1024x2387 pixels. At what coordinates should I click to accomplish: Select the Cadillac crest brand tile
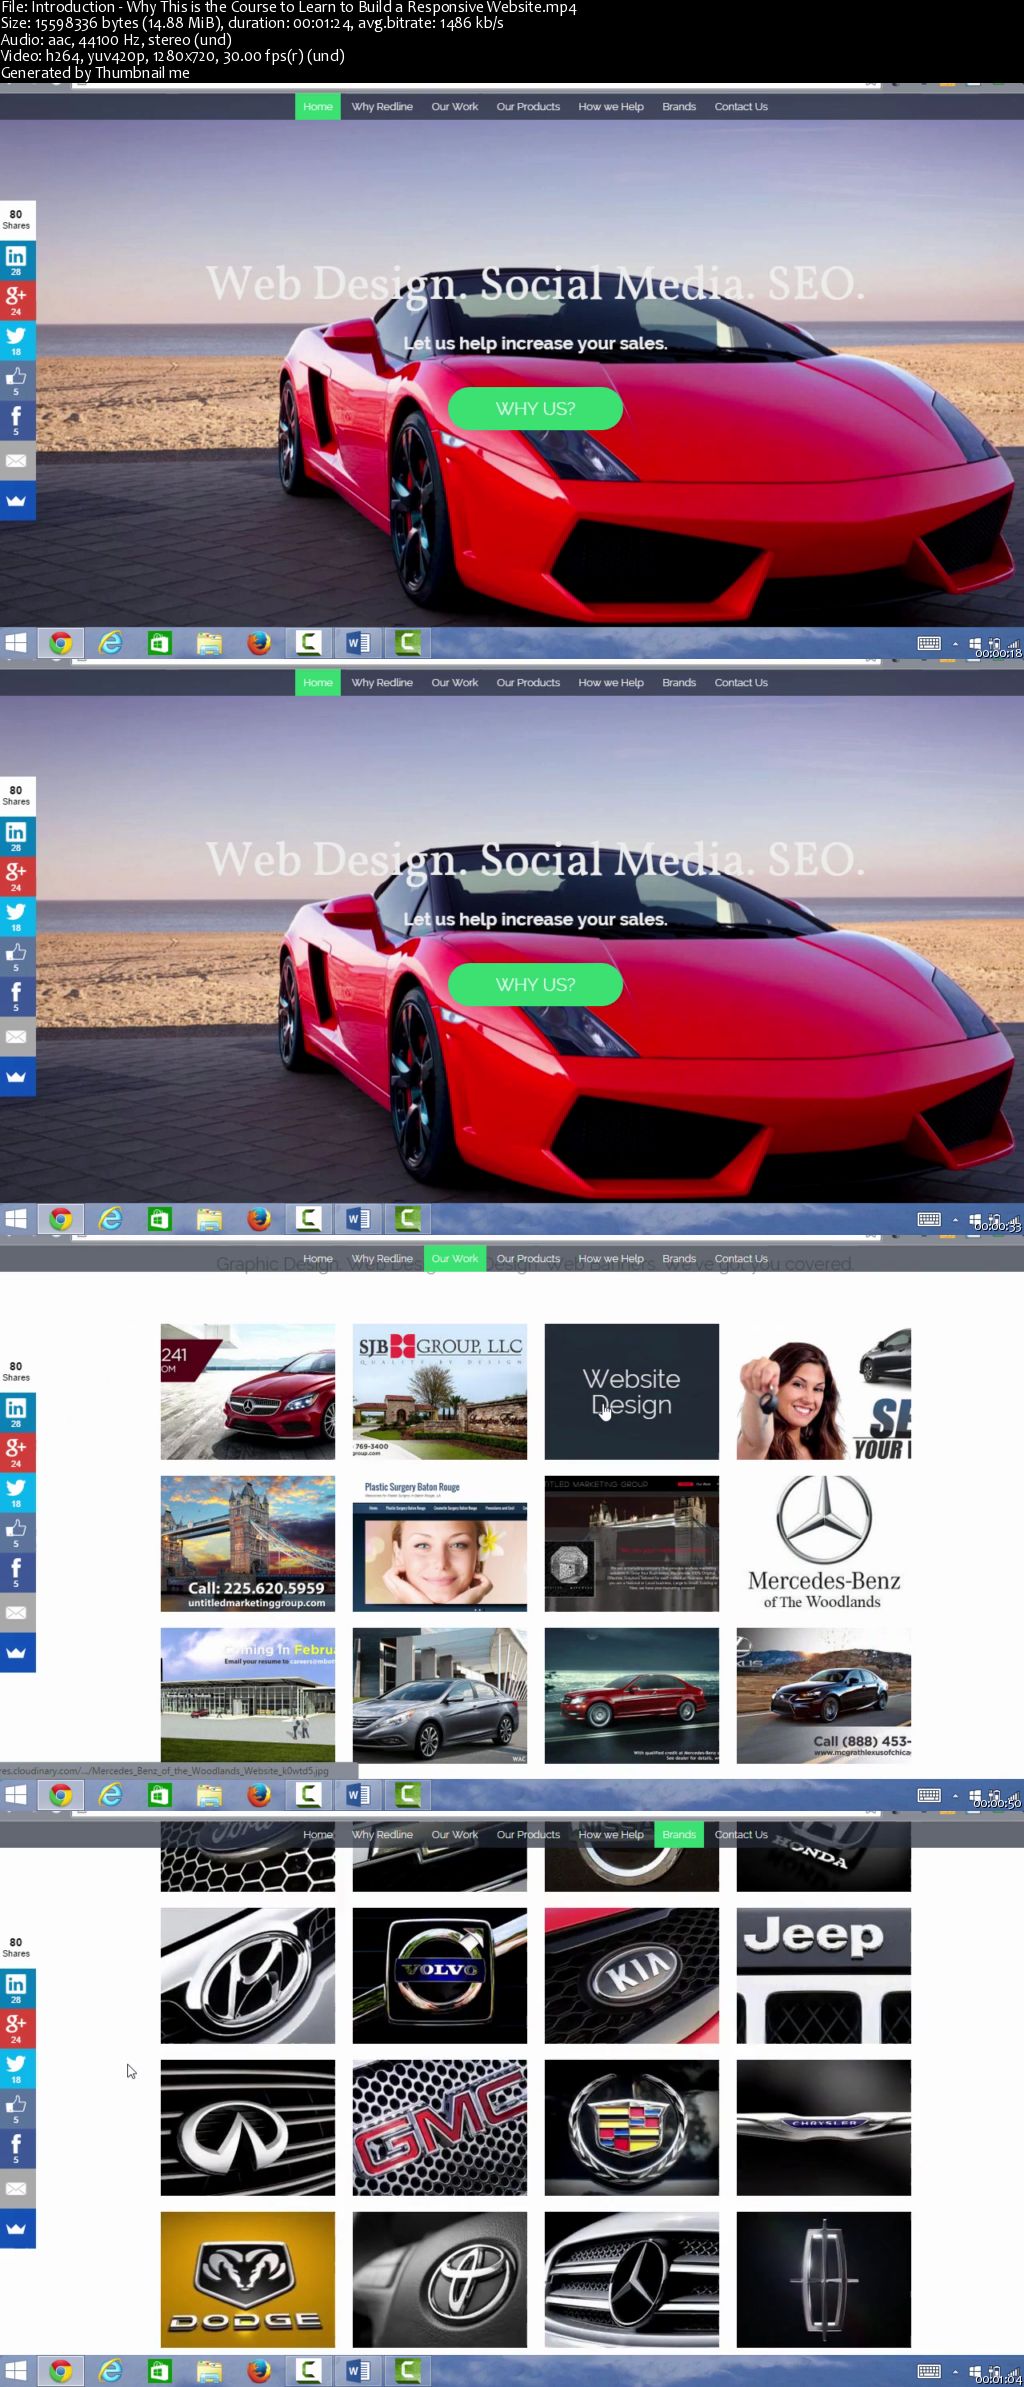click(x=632, y=2128)
